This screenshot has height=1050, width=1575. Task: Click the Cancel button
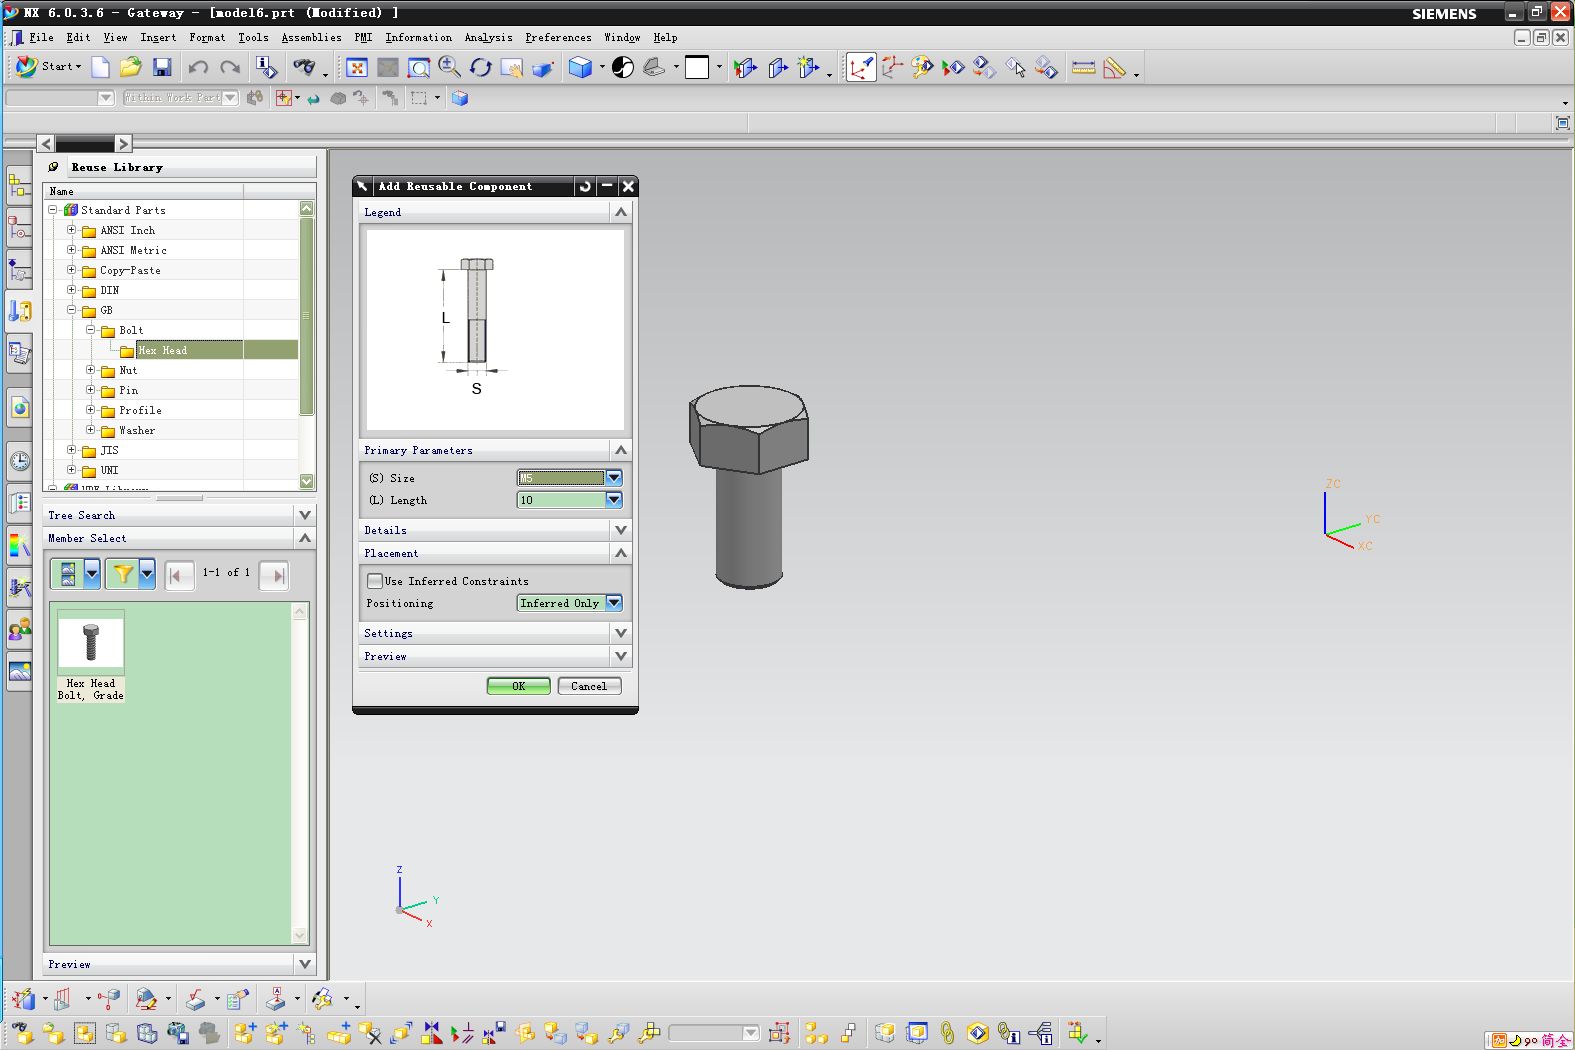click(589, 686)
